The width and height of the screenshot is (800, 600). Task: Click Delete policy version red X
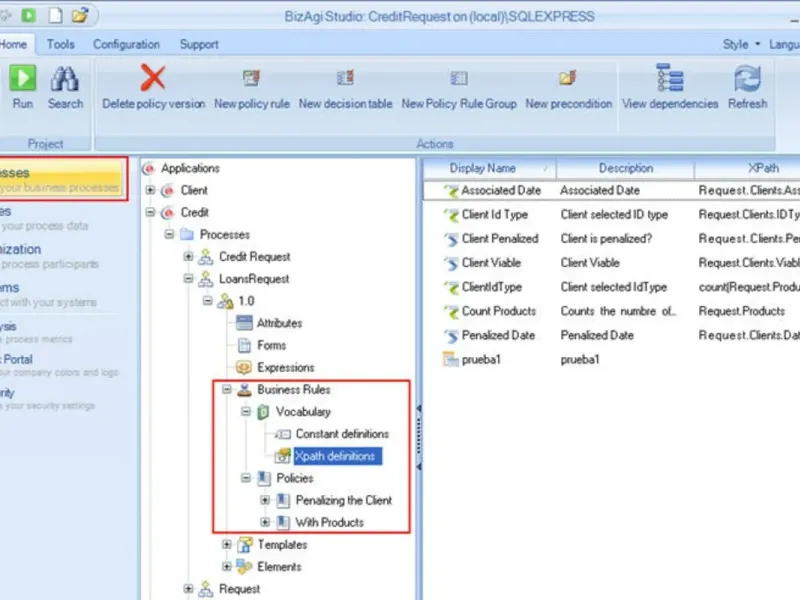coord(153,78)
